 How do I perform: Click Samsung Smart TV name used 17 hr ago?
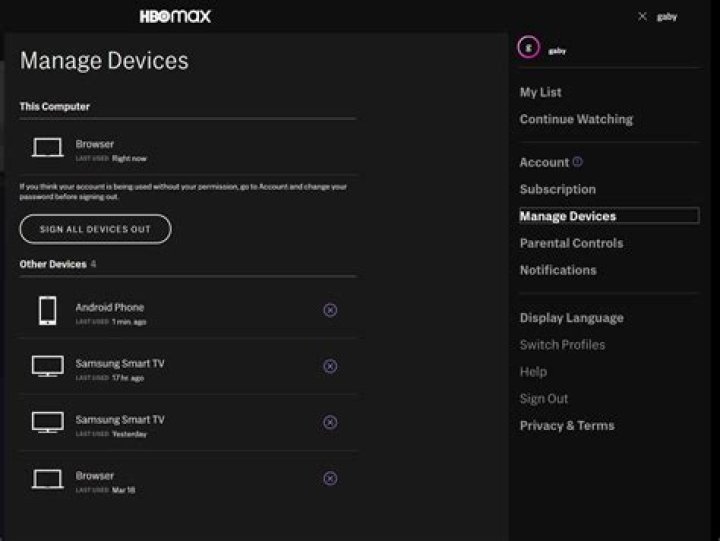click(120, 363)
